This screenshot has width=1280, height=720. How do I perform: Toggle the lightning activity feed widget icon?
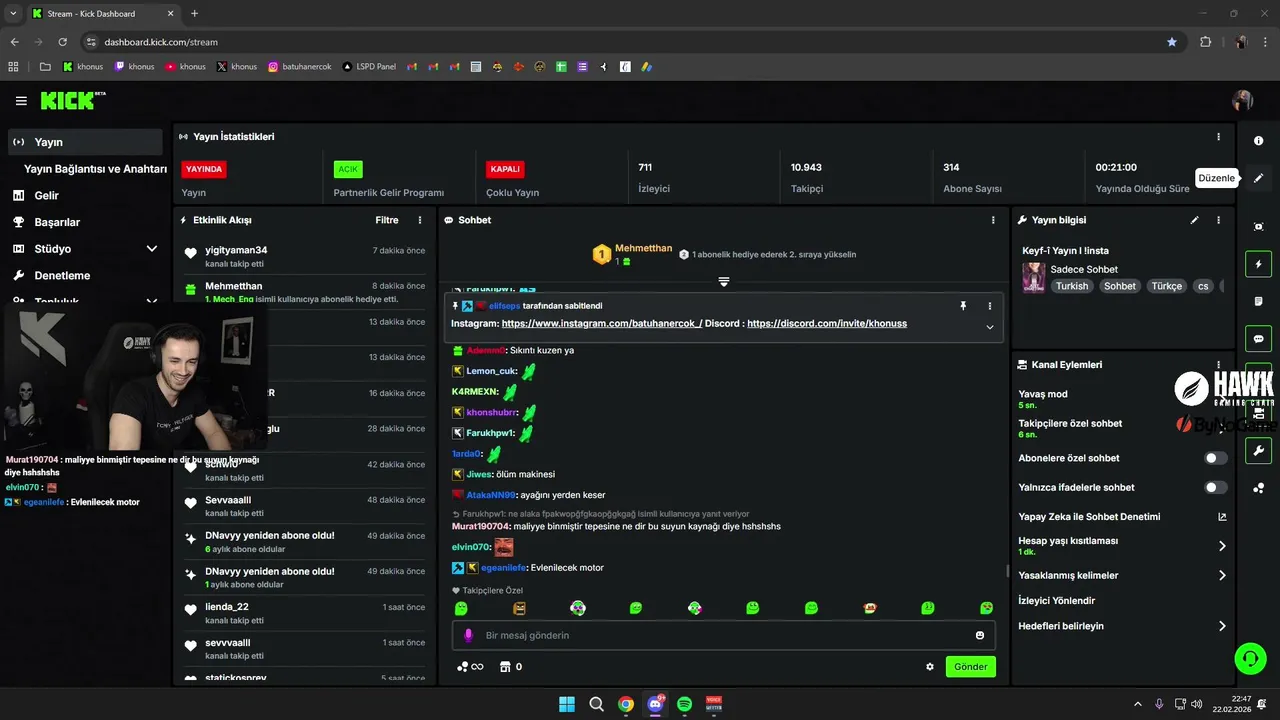(x=1258, y=265)
